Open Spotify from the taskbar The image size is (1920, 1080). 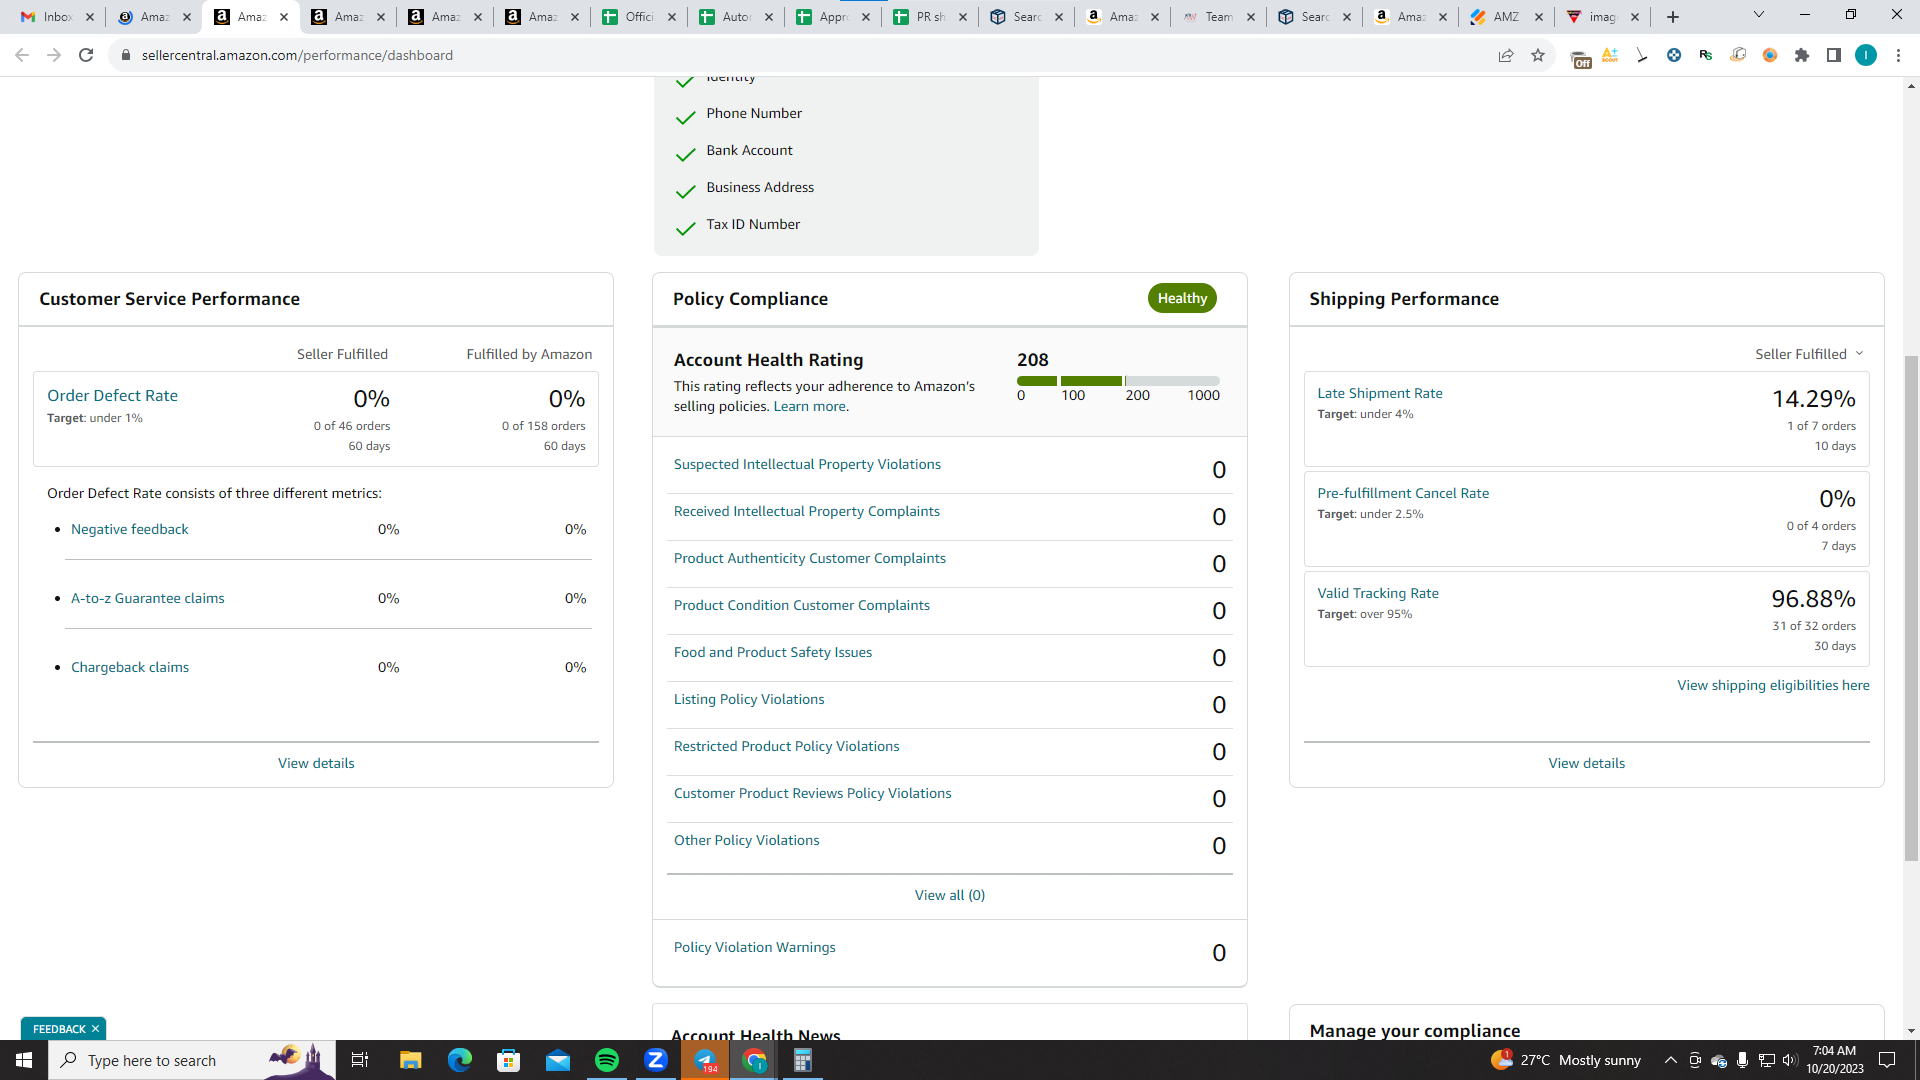[607, 1060]
